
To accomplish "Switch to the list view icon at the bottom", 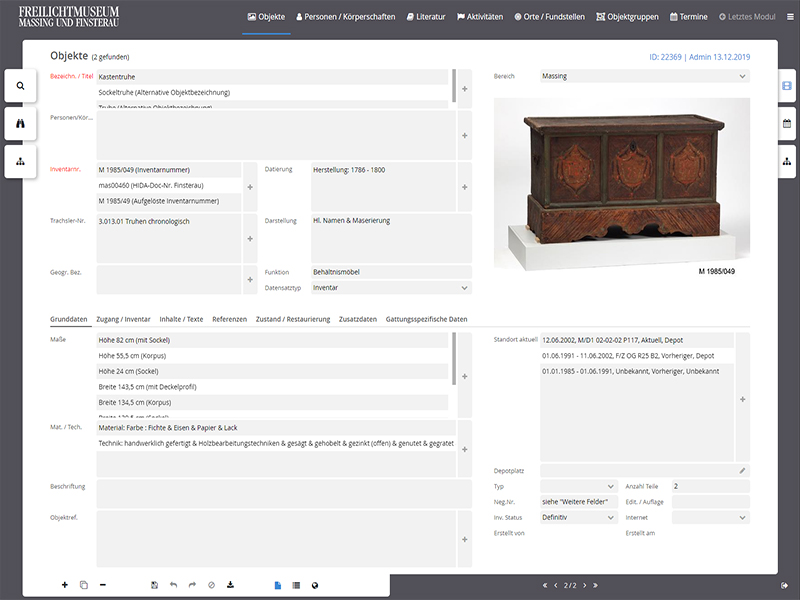I will pos(297,585).
